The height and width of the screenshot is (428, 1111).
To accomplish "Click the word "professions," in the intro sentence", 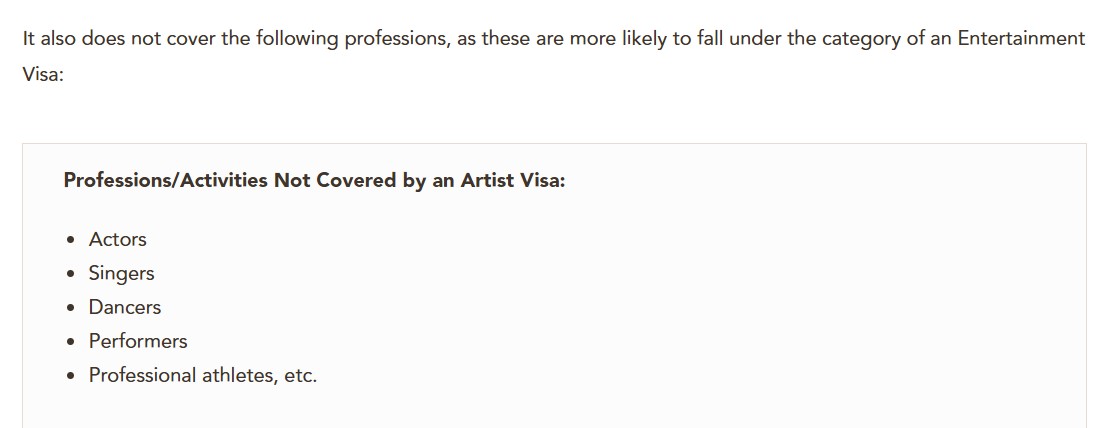I will tap(397, 39).
